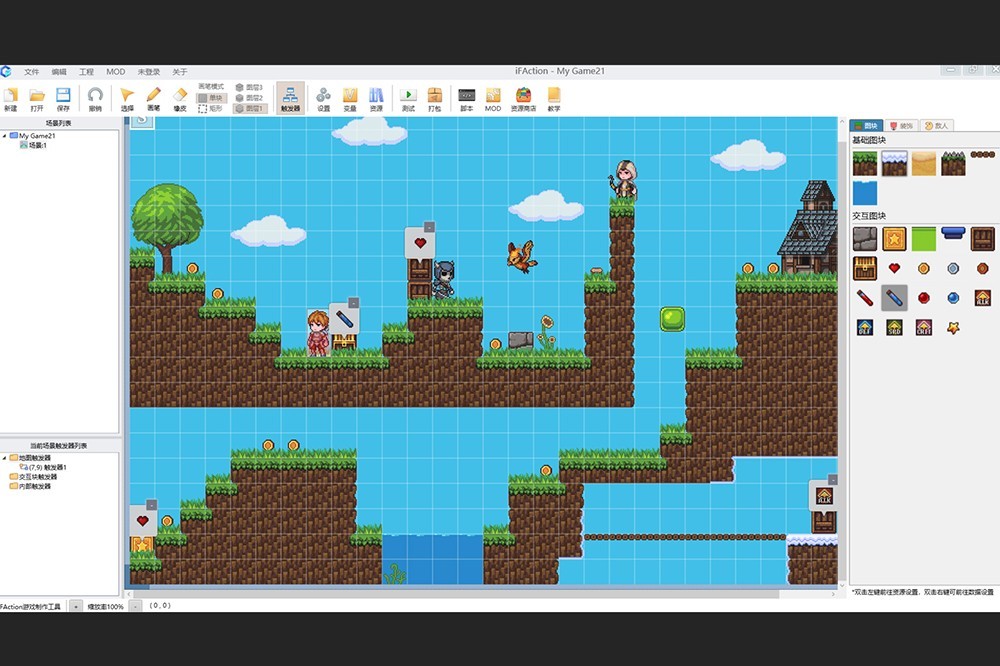Collapse the 地图触发器 folder
1000x666 pixels.
5,458
